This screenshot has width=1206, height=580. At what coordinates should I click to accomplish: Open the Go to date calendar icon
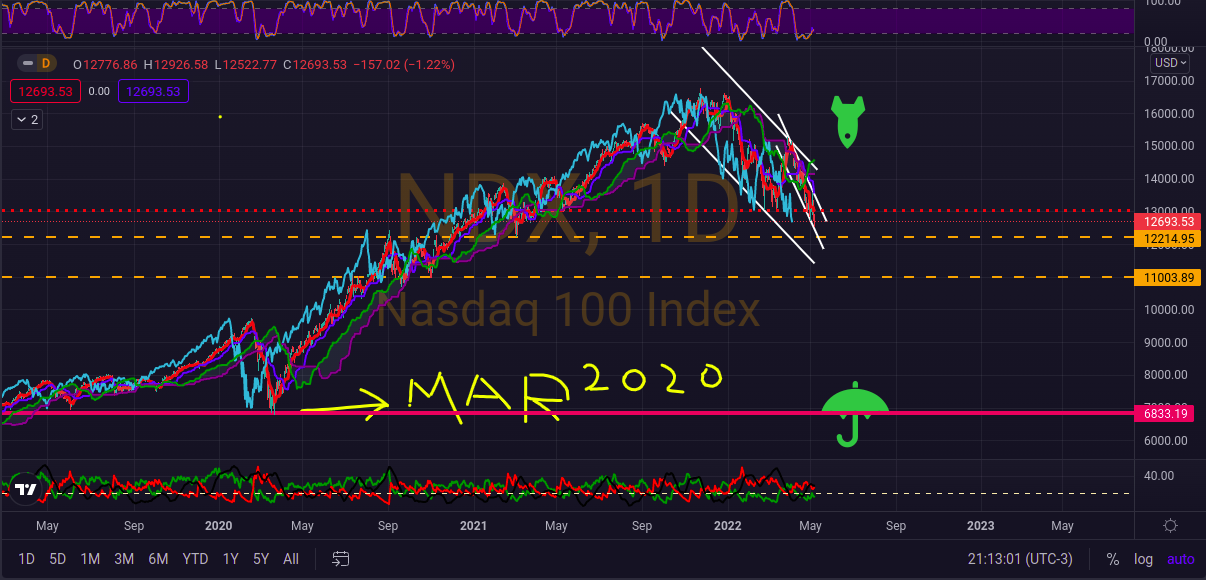[341, 558]
